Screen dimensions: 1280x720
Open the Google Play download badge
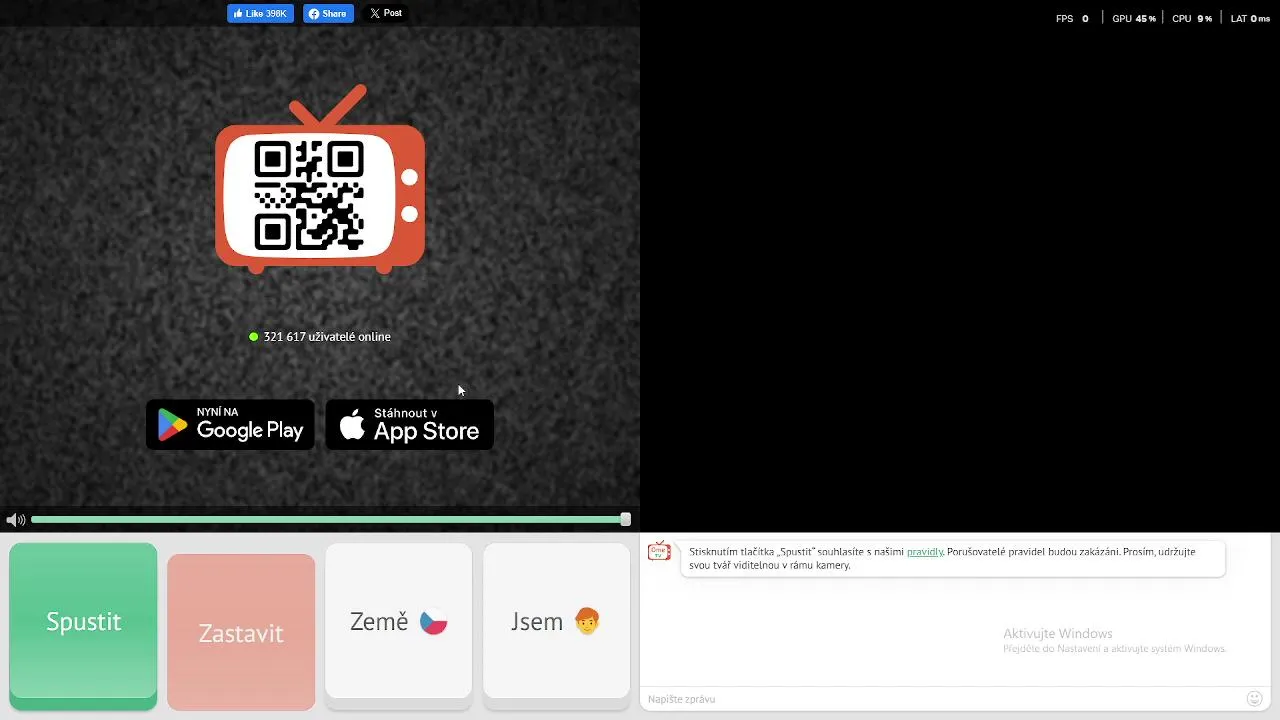[230, 425]
